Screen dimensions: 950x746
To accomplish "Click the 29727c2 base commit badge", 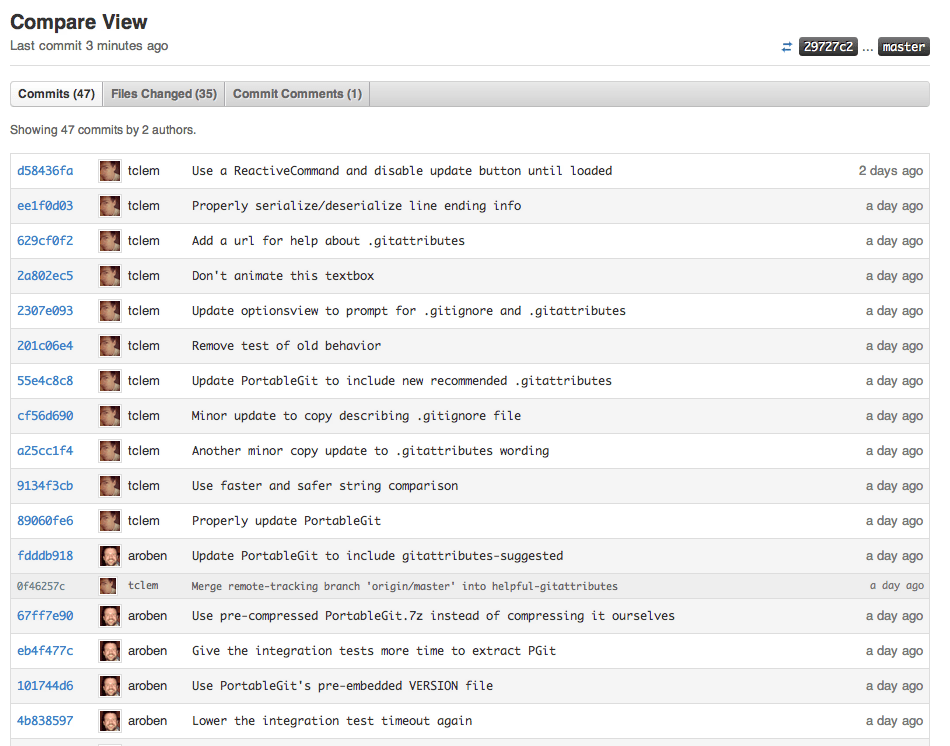I will point(828,47).
